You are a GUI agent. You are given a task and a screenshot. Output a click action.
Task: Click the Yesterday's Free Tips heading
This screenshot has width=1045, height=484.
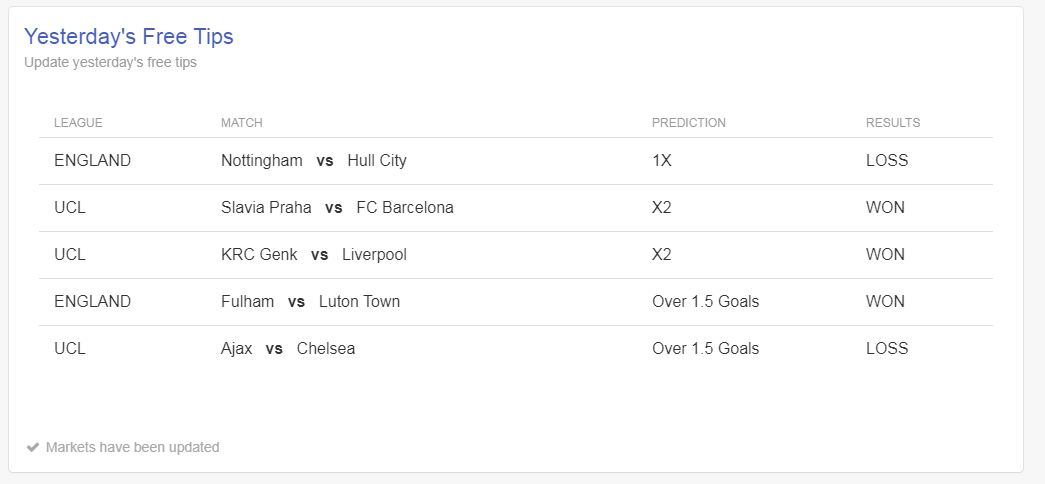129,36
